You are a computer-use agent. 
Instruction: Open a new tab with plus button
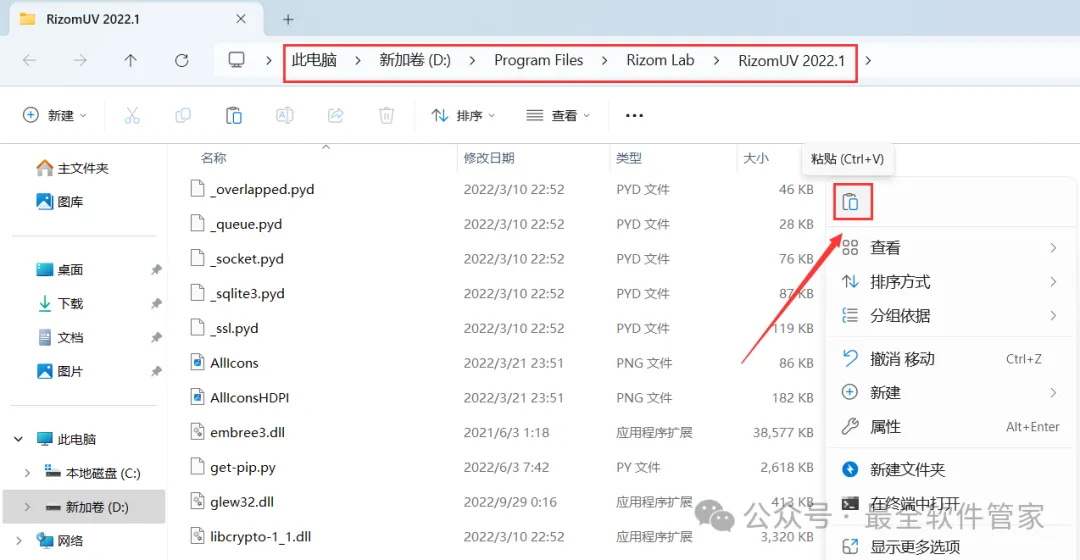coord(288,19)
